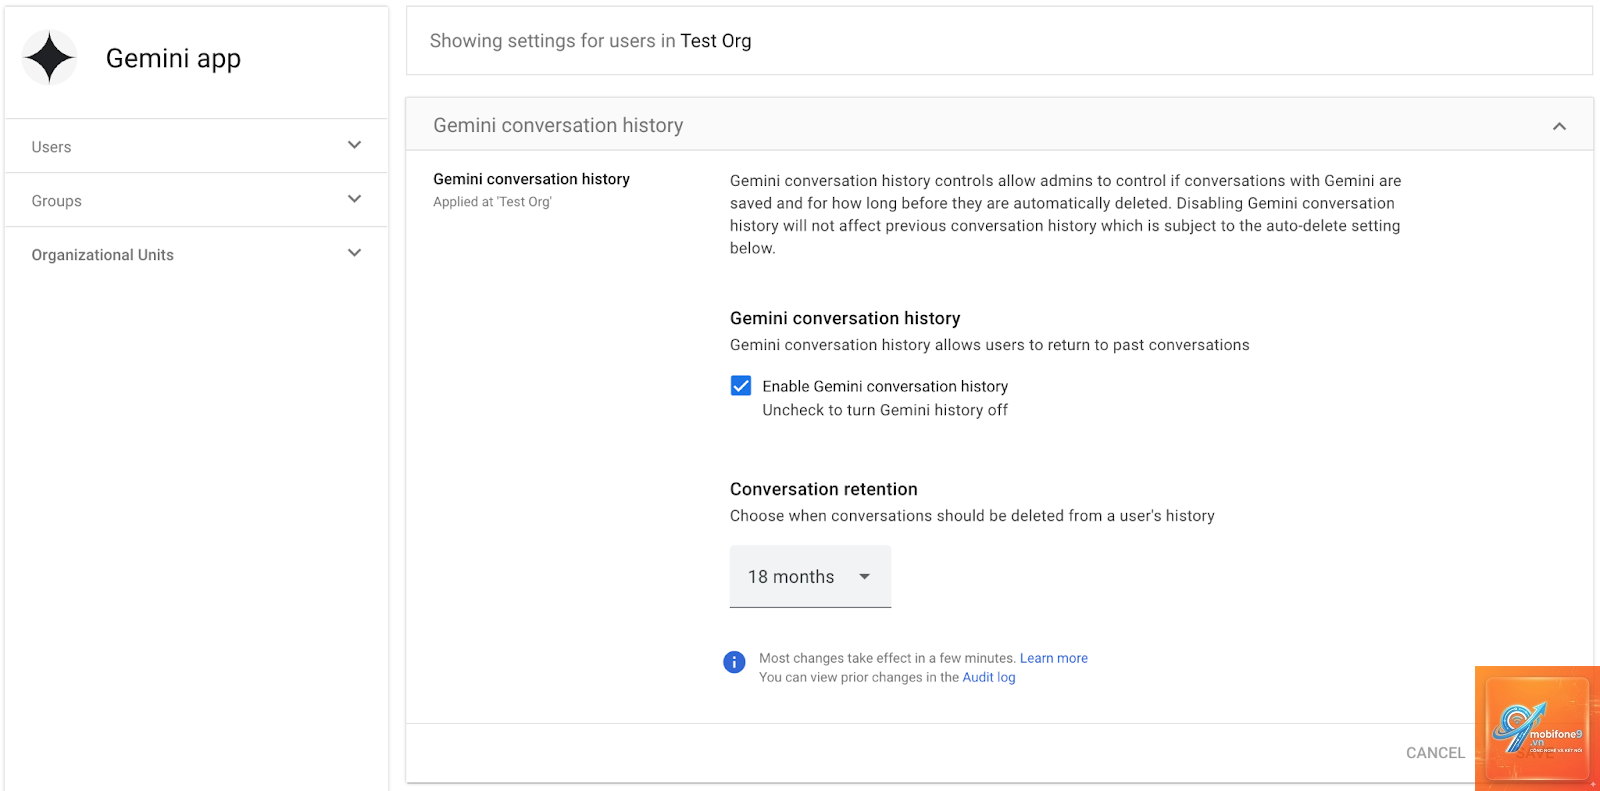Click the CANCEL button

[1435, 753]
